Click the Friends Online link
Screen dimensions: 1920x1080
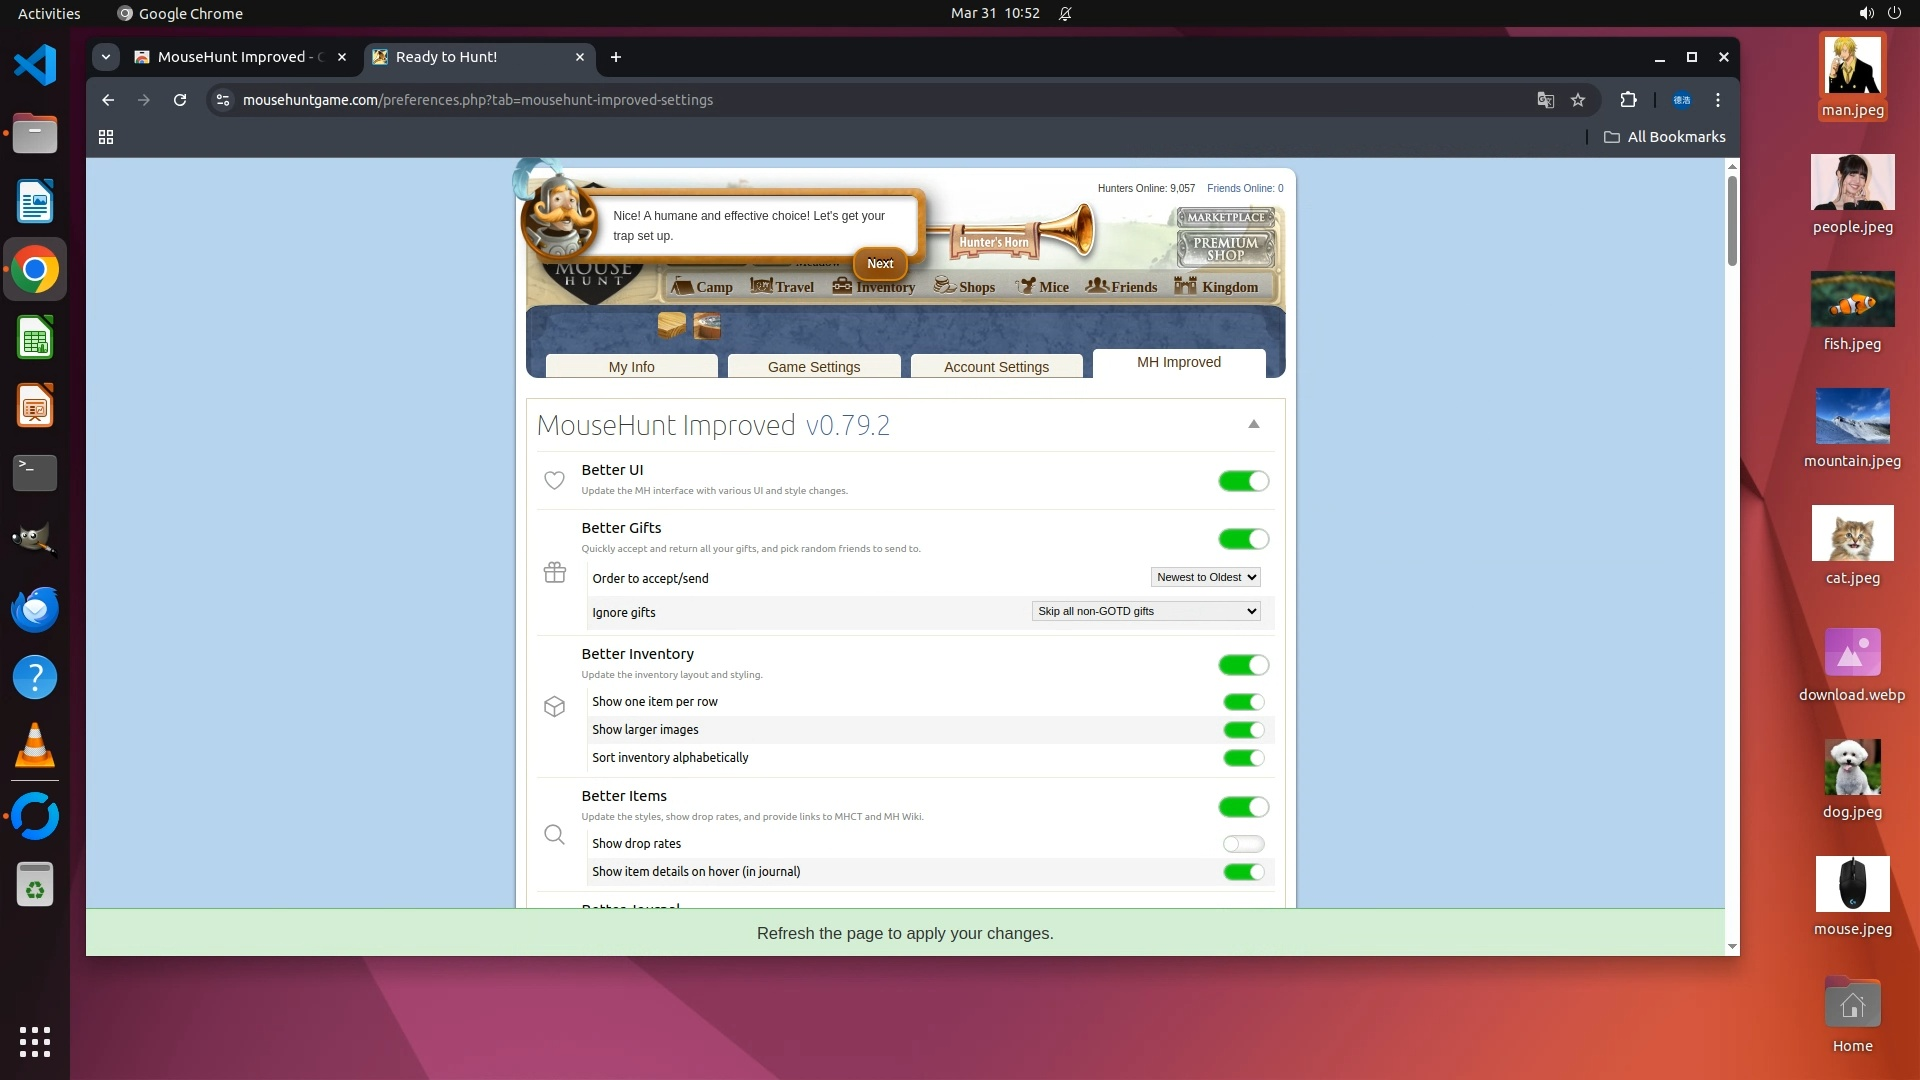(x=1244, y=188)
